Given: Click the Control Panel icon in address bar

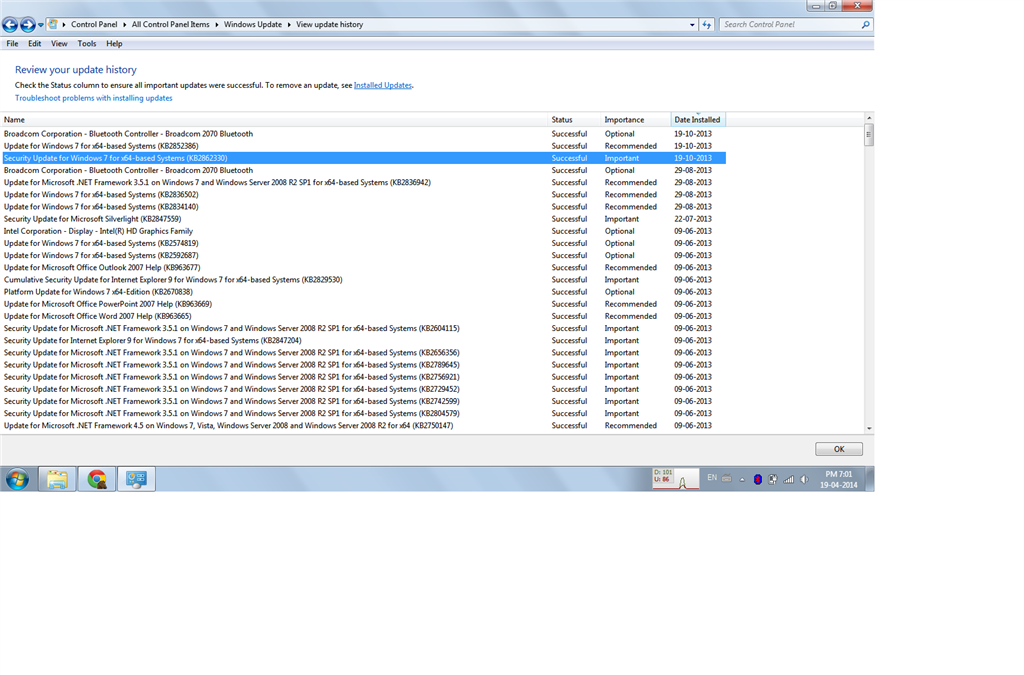Looking at the screenshot, I should [x=53, y=24].
